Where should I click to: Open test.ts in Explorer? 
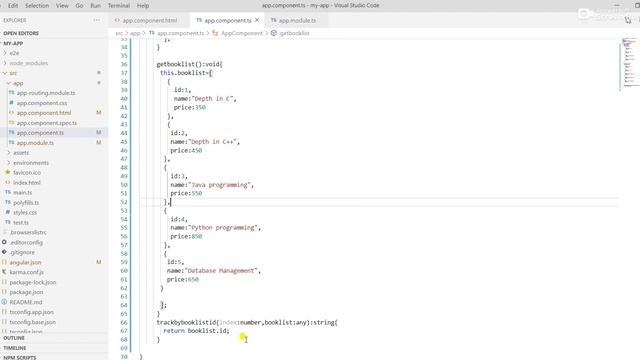21,222
